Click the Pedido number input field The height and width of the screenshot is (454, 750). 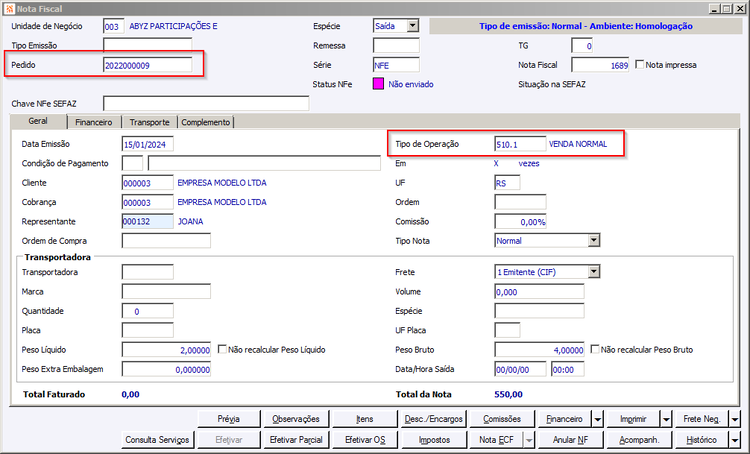(147, 65)
